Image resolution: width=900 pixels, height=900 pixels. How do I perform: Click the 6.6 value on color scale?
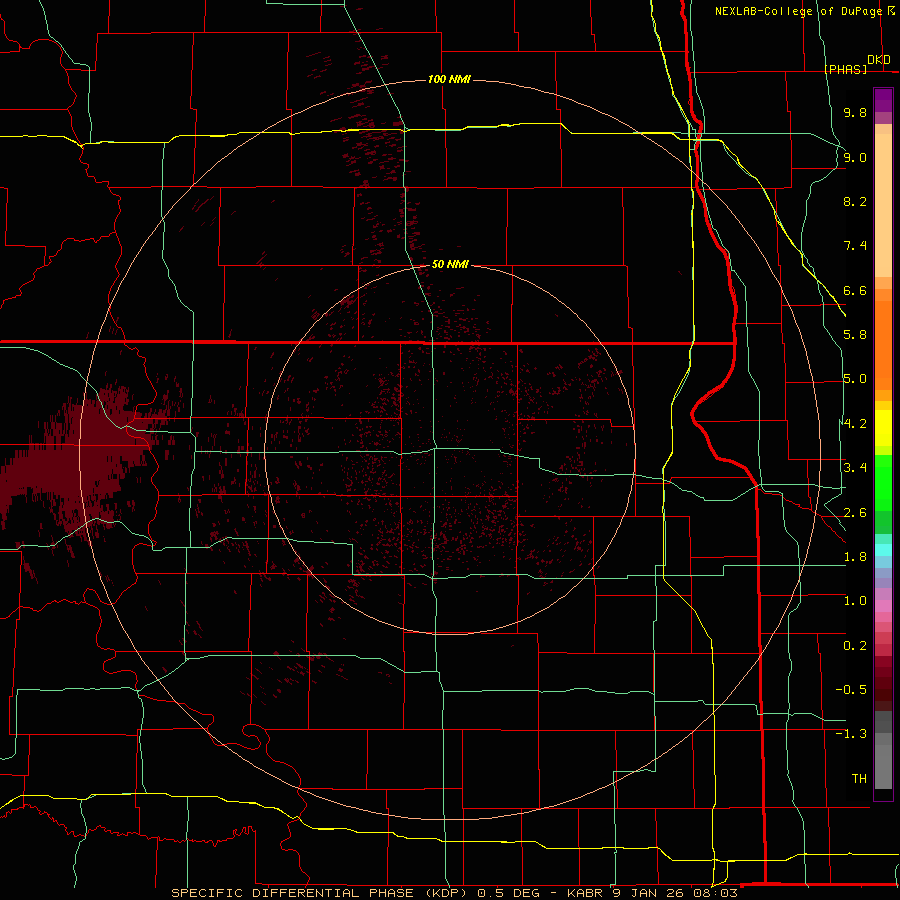[855, 290]
